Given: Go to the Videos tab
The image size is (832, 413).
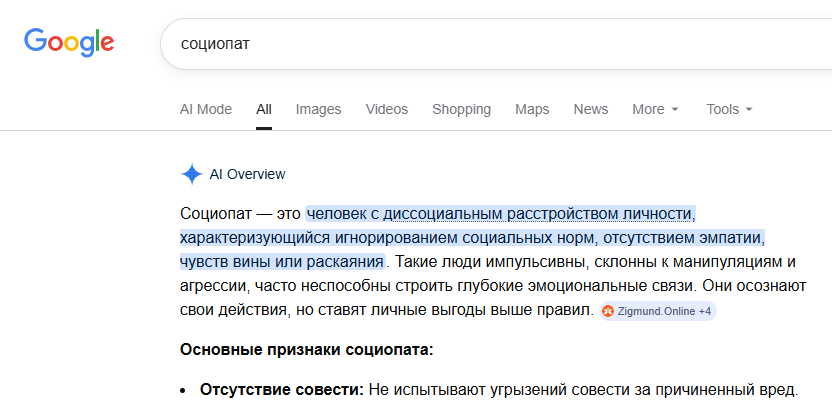Looking at the screenshot, I should 387,109.
